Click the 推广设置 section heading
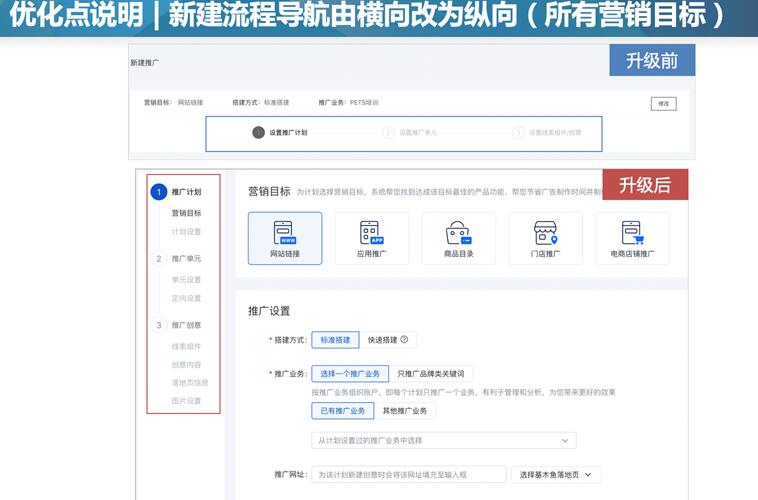 pos(269,311)
